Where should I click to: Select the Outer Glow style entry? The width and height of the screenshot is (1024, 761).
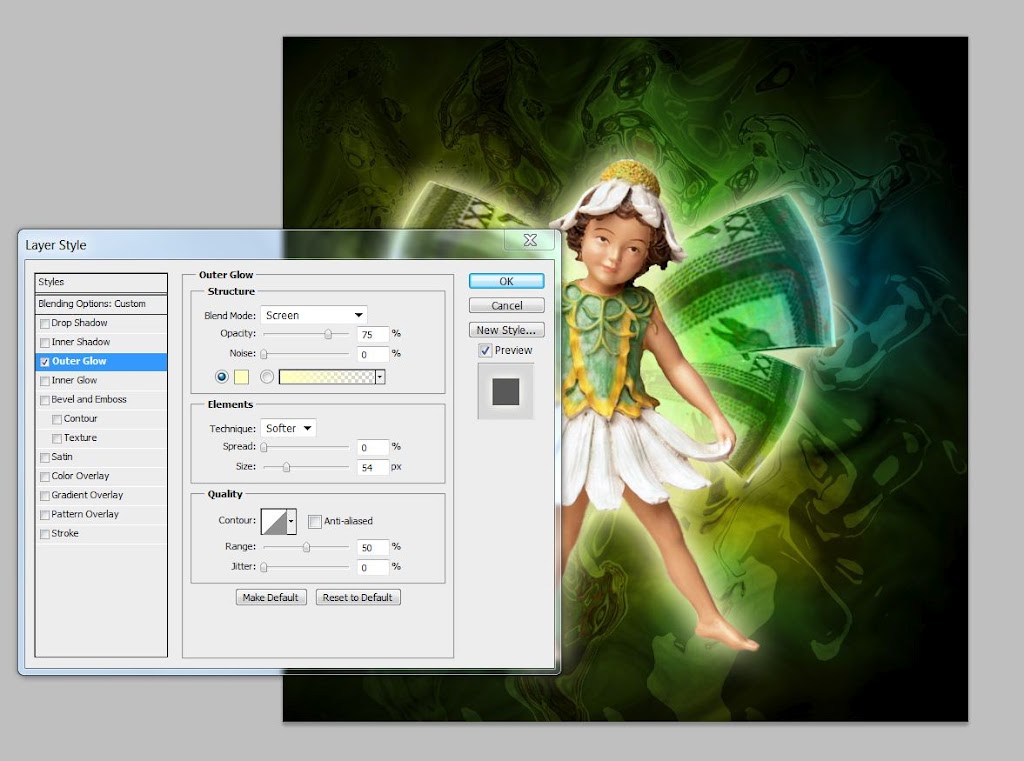tap(101, 361)
